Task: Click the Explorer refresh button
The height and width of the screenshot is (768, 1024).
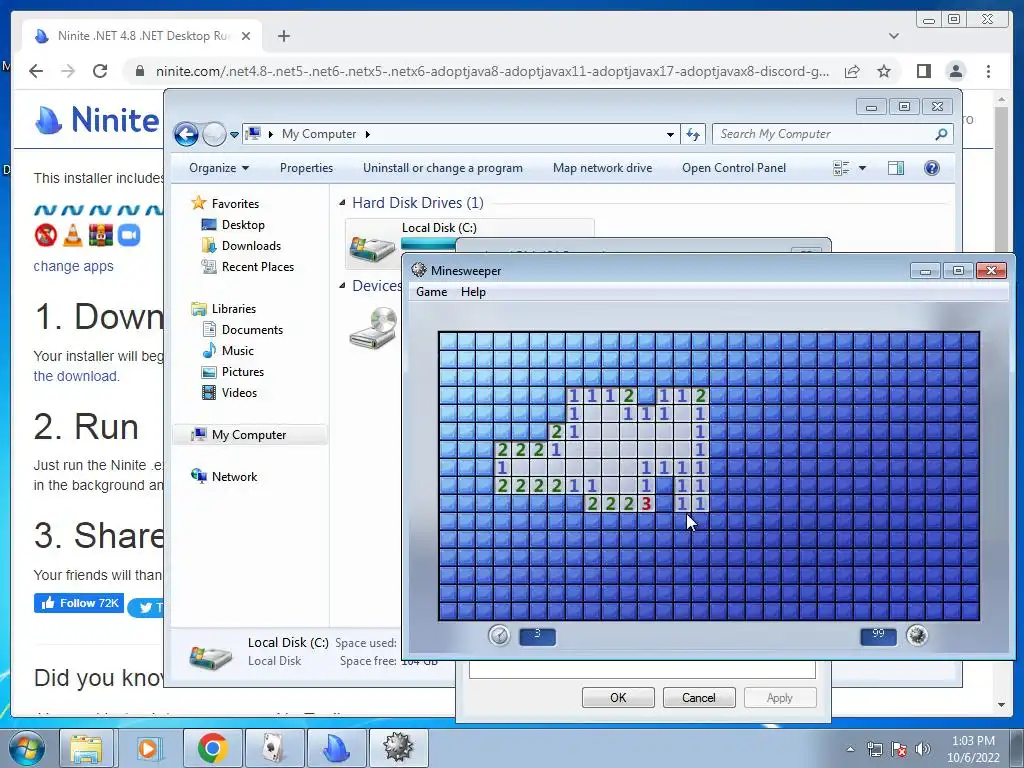Action: [x=692, y=135]
